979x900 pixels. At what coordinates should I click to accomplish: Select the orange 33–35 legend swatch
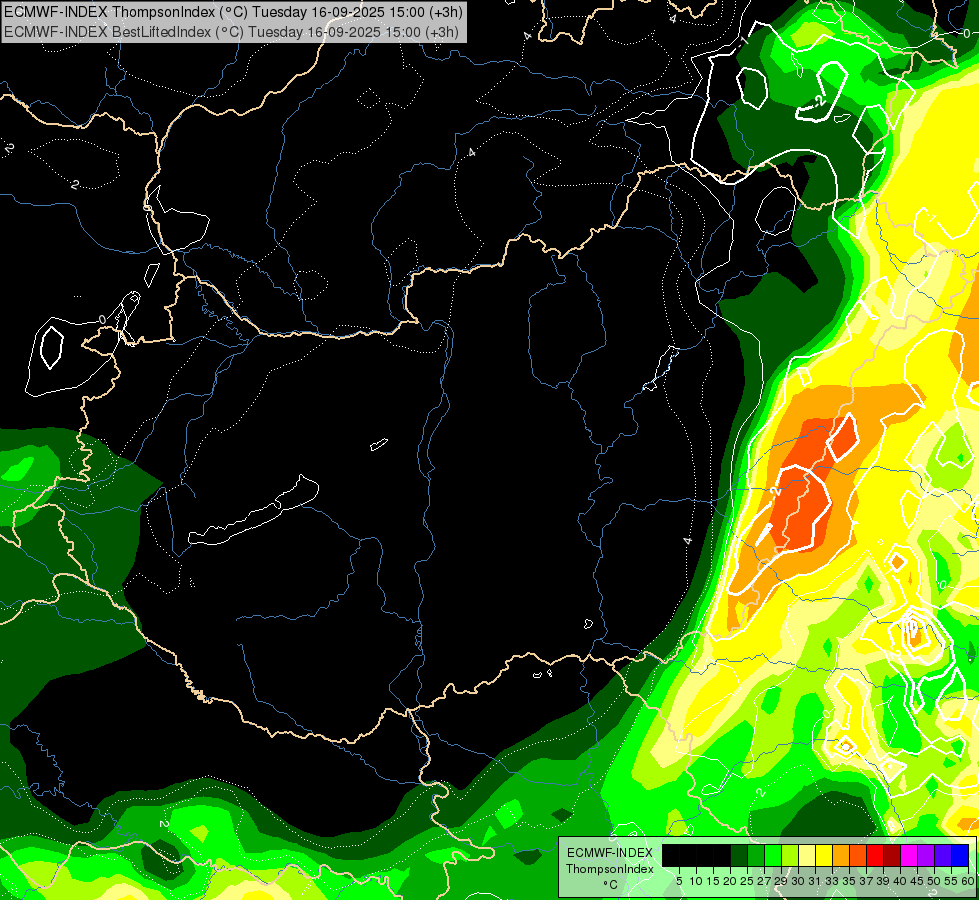click(x=841, y=855)
